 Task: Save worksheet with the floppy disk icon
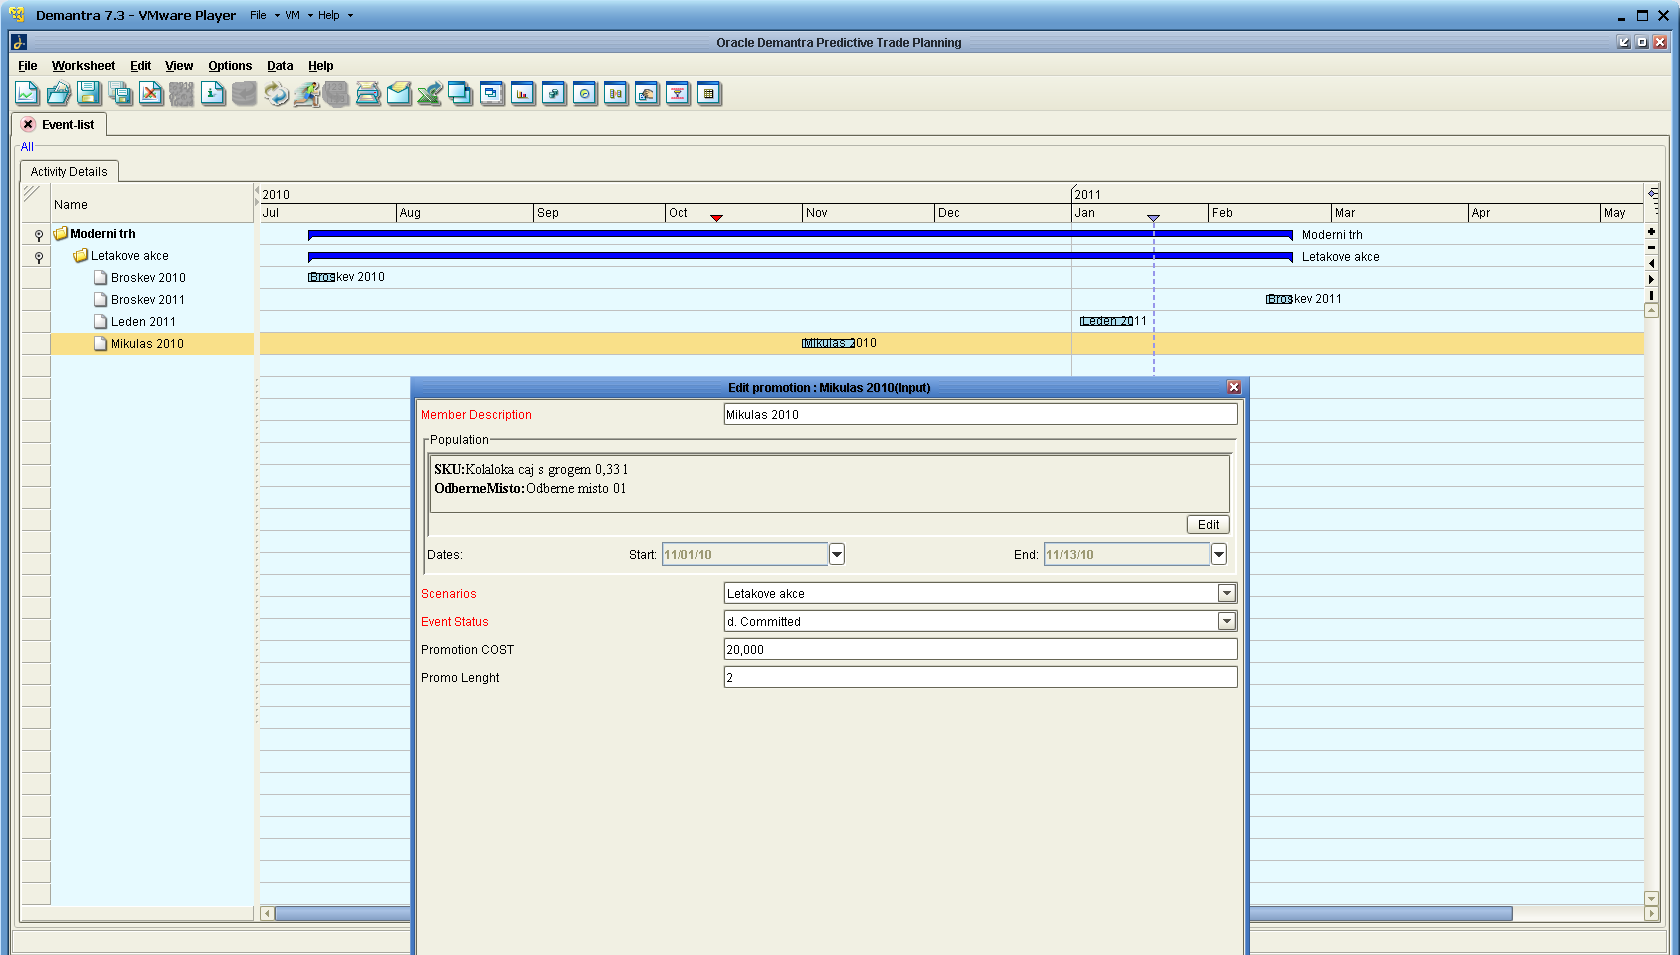(89, 94)
